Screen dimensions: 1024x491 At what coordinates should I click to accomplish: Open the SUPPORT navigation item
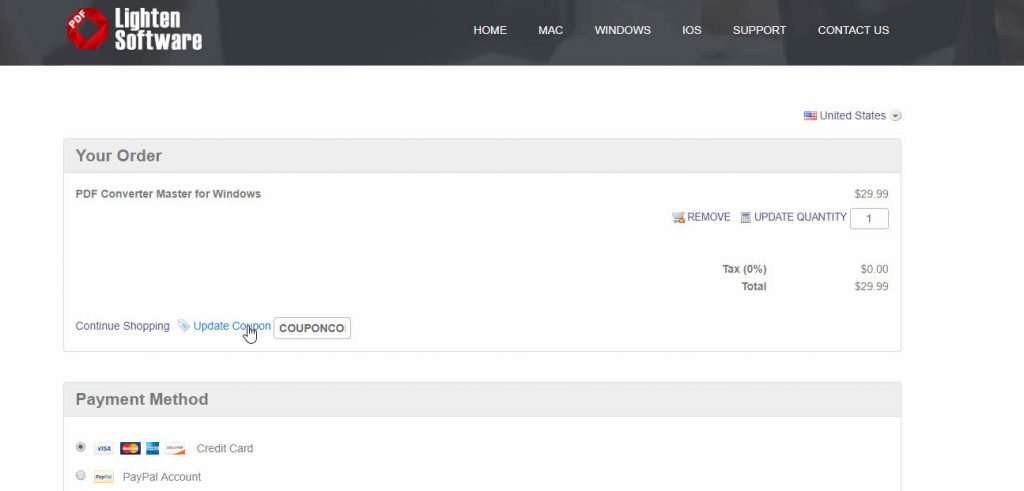click(x=760, y=30)
